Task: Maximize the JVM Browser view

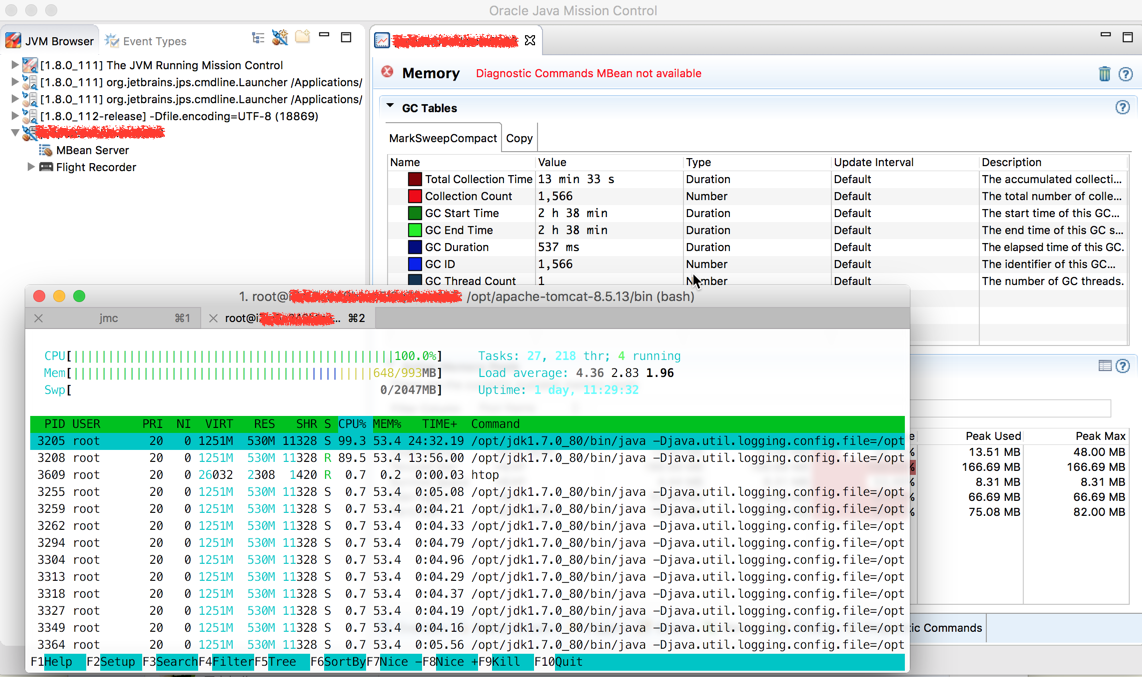Action: [347, 37]
